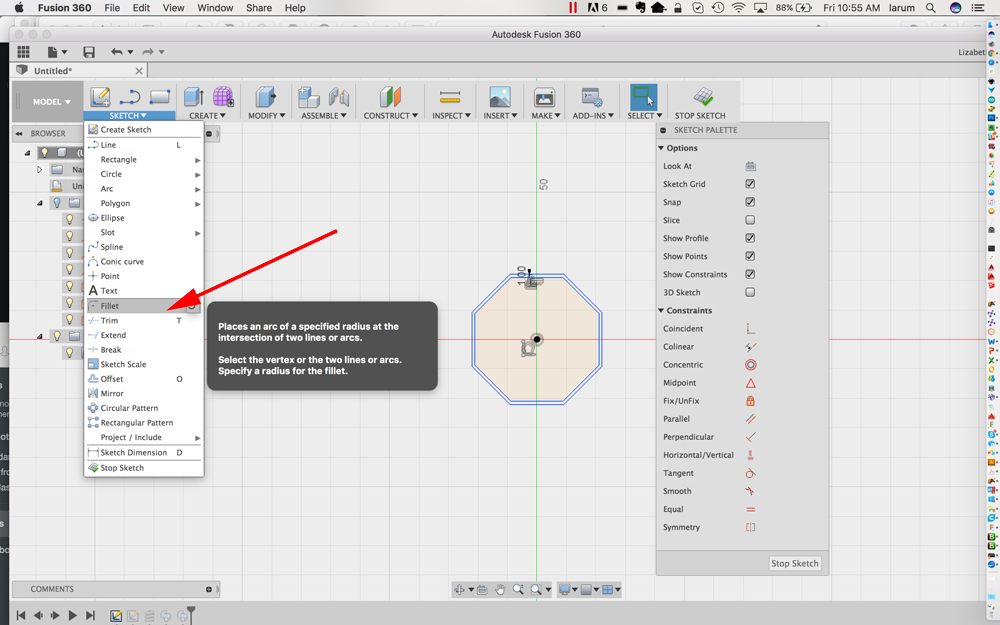Click the Orbit icon in navigation bar
Screen dimensions: 1000x625
[459, 589]
